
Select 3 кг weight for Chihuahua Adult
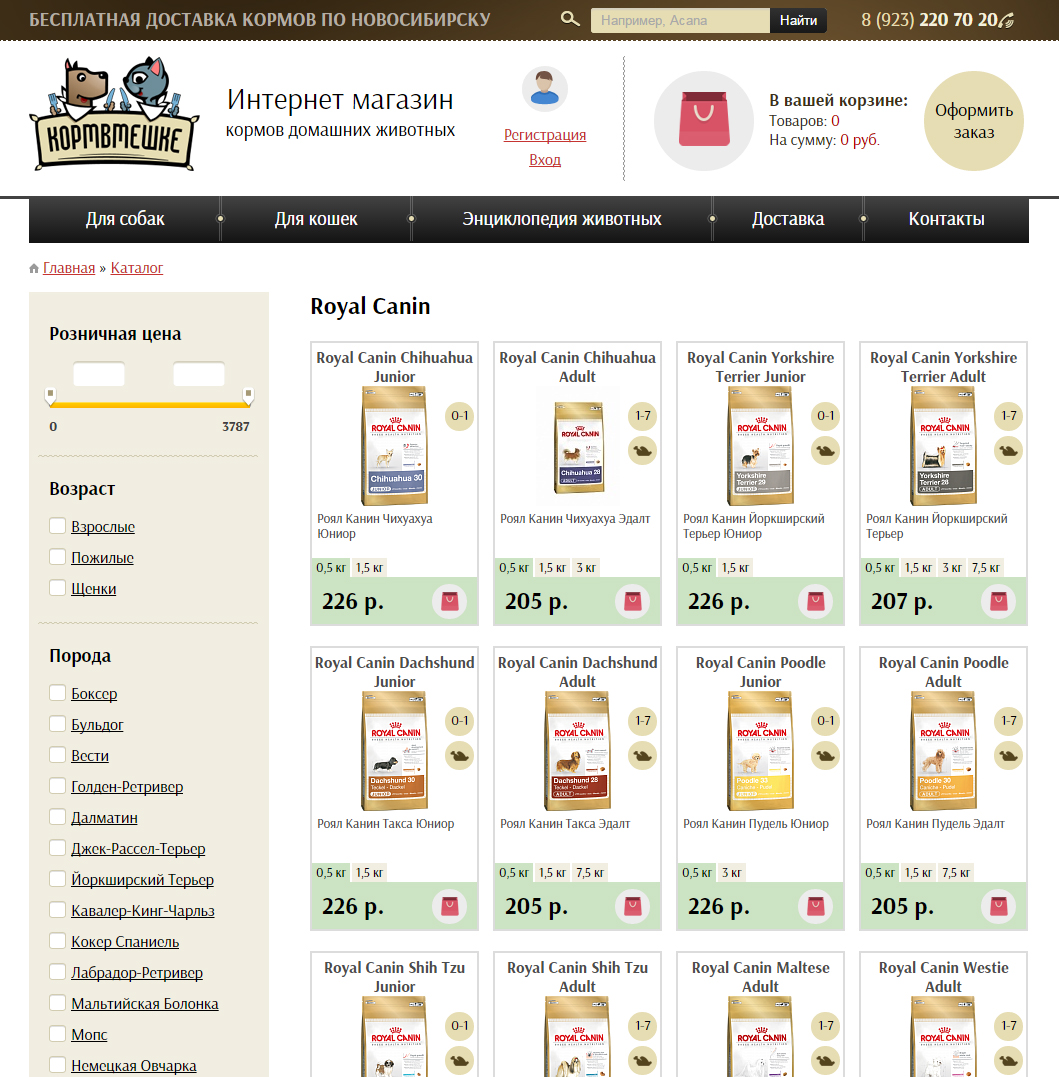click(586, 568)
